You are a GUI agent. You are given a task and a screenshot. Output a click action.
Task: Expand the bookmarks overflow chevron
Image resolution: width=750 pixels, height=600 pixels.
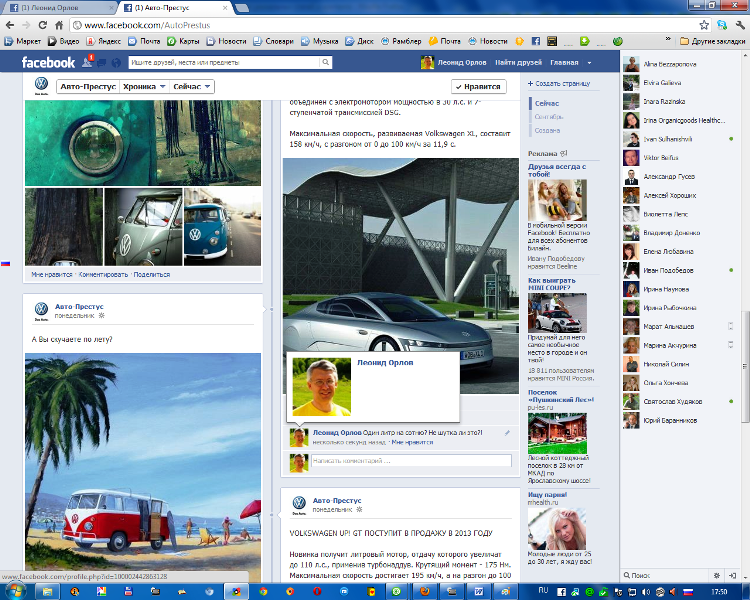[668, 39]
